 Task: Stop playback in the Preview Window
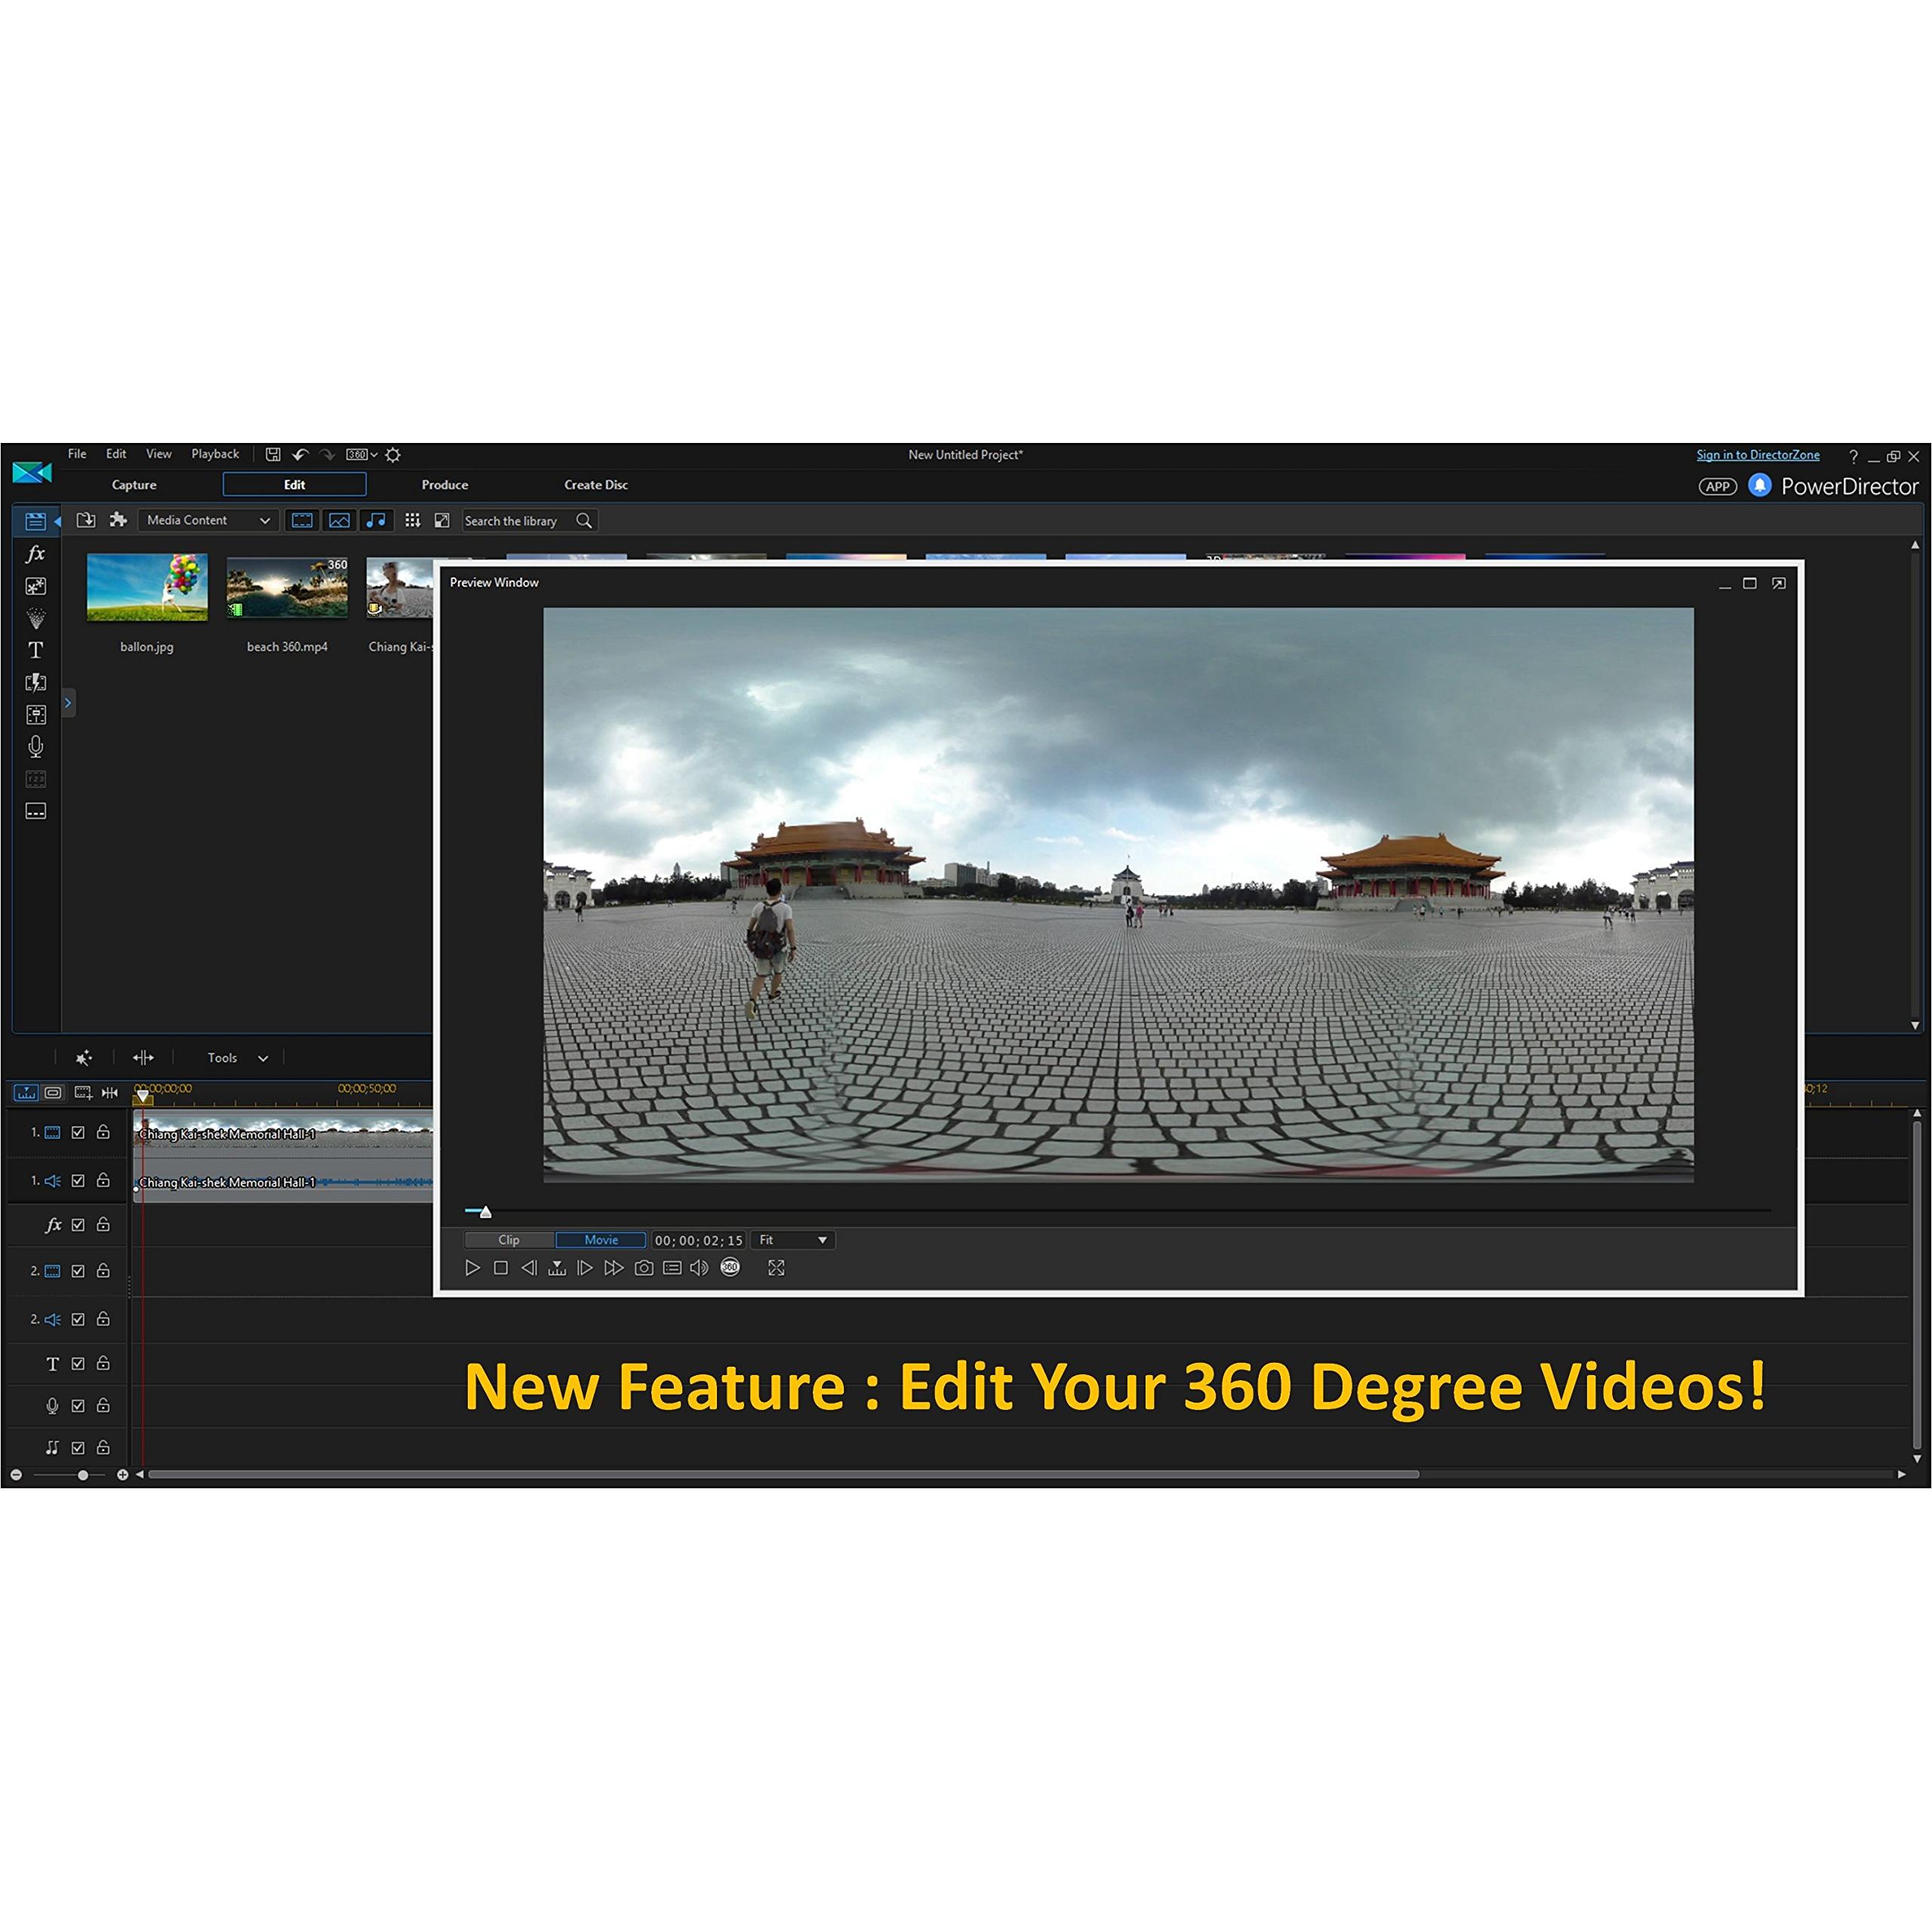[x=501, y=1268]
